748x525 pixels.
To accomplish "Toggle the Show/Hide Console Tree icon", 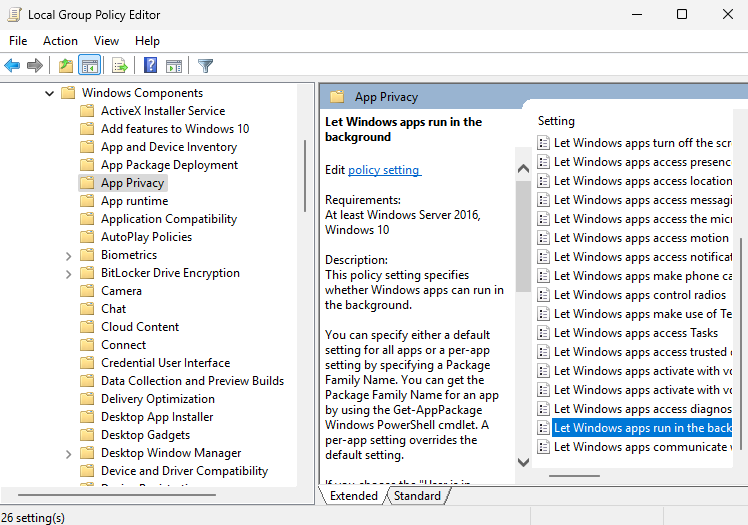I will 90,66.
